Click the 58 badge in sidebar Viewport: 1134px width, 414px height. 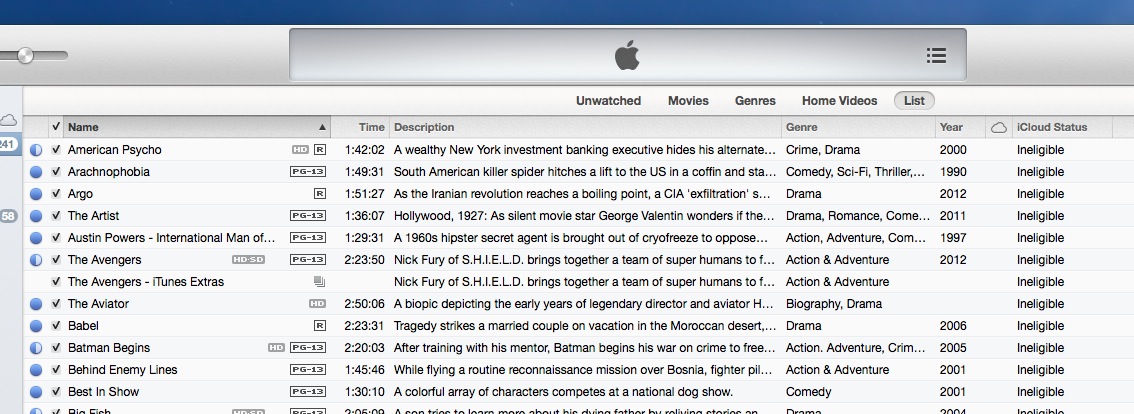[8, 216]
